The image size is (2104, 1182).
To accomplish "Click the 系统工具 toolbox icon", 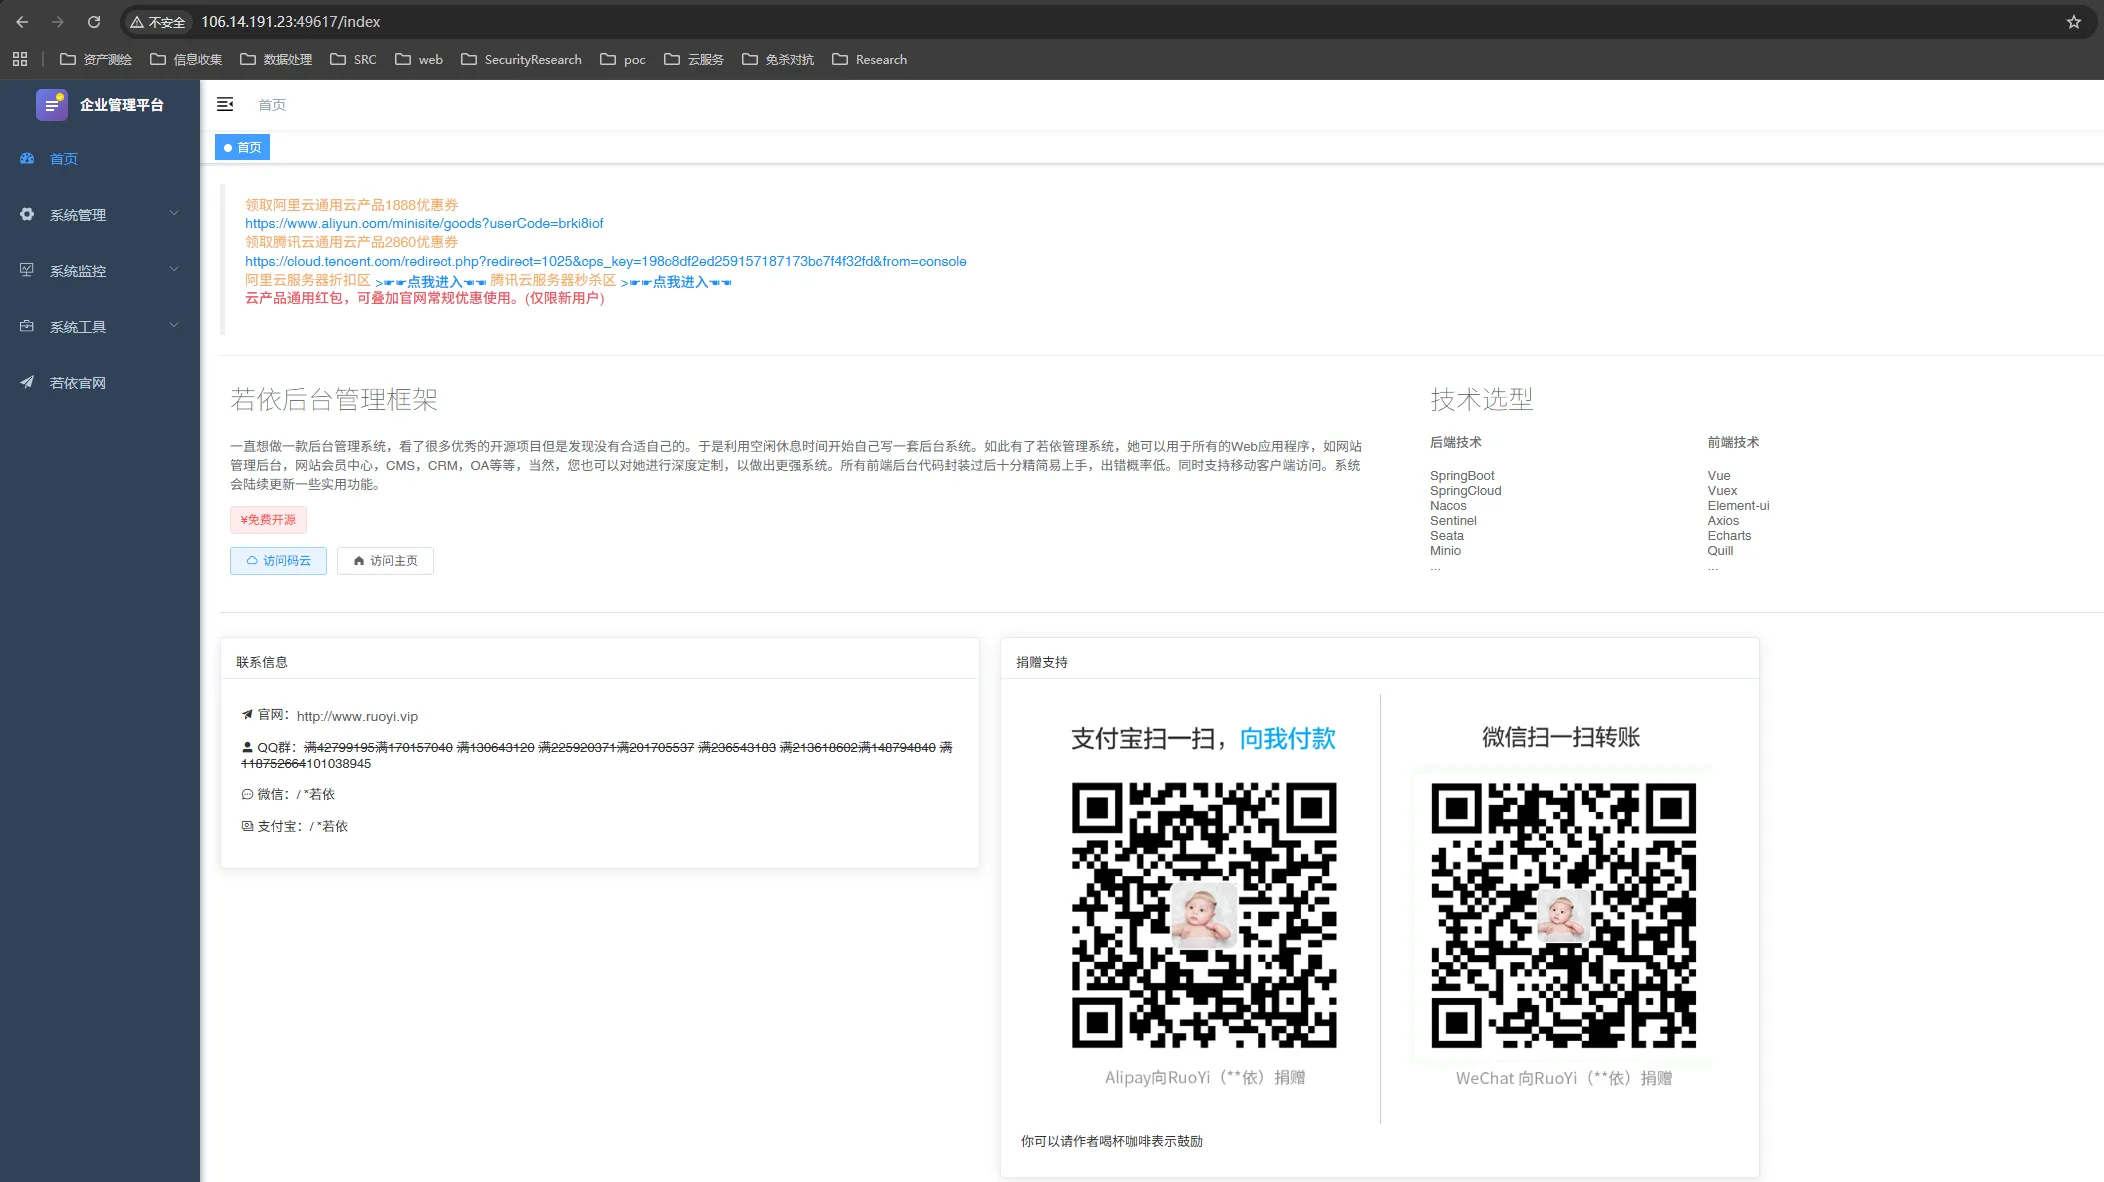I will click(x=27, y=326).
